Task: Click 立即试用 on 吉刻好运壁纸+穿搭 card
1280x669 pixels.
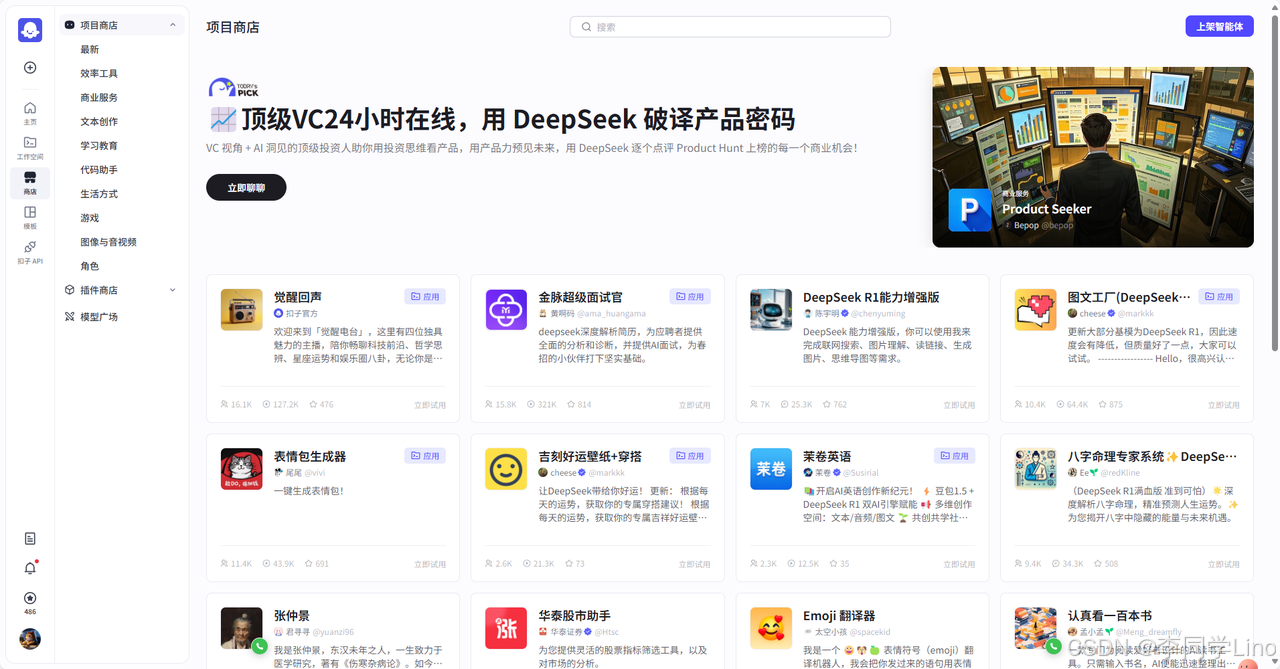Action: point(694,564)
